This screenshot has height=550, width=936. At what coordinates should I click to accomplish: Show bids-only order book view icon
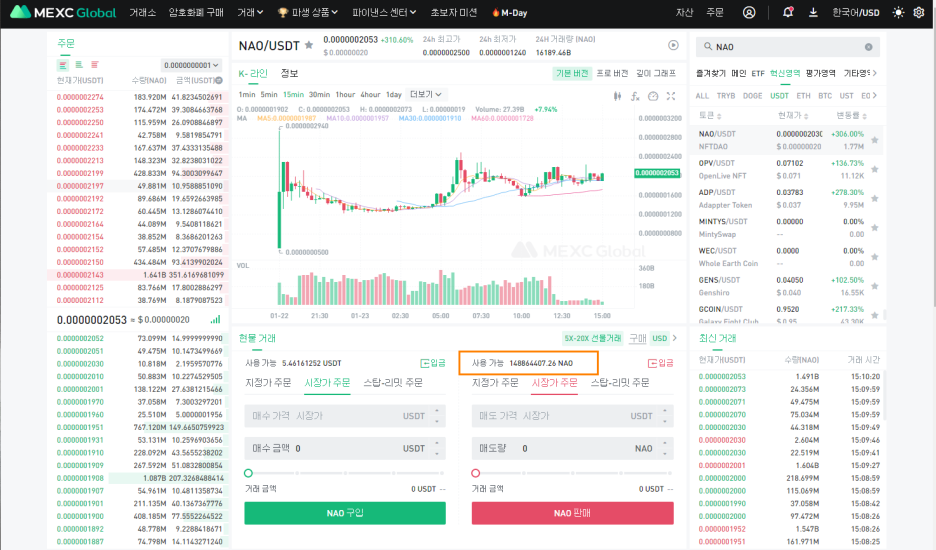point(79,64)
